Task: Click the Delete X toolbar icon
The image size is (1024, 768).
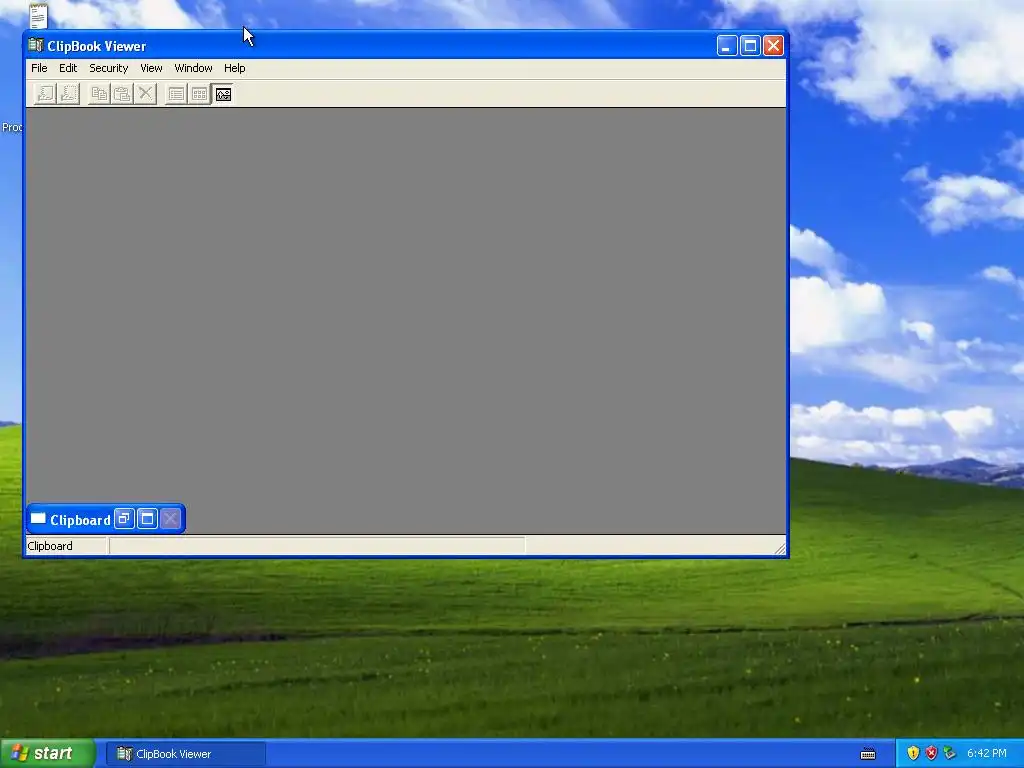Action: [x=146, y=94]
